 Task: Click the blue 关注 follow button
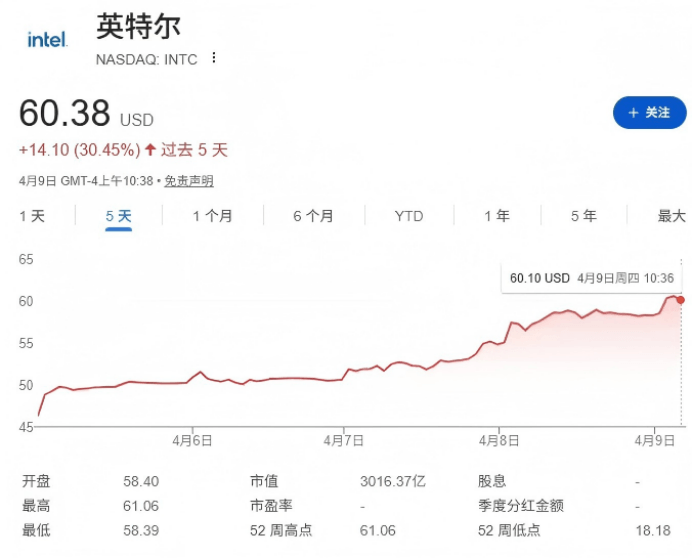pyautogui.click(x=649, y=113)
